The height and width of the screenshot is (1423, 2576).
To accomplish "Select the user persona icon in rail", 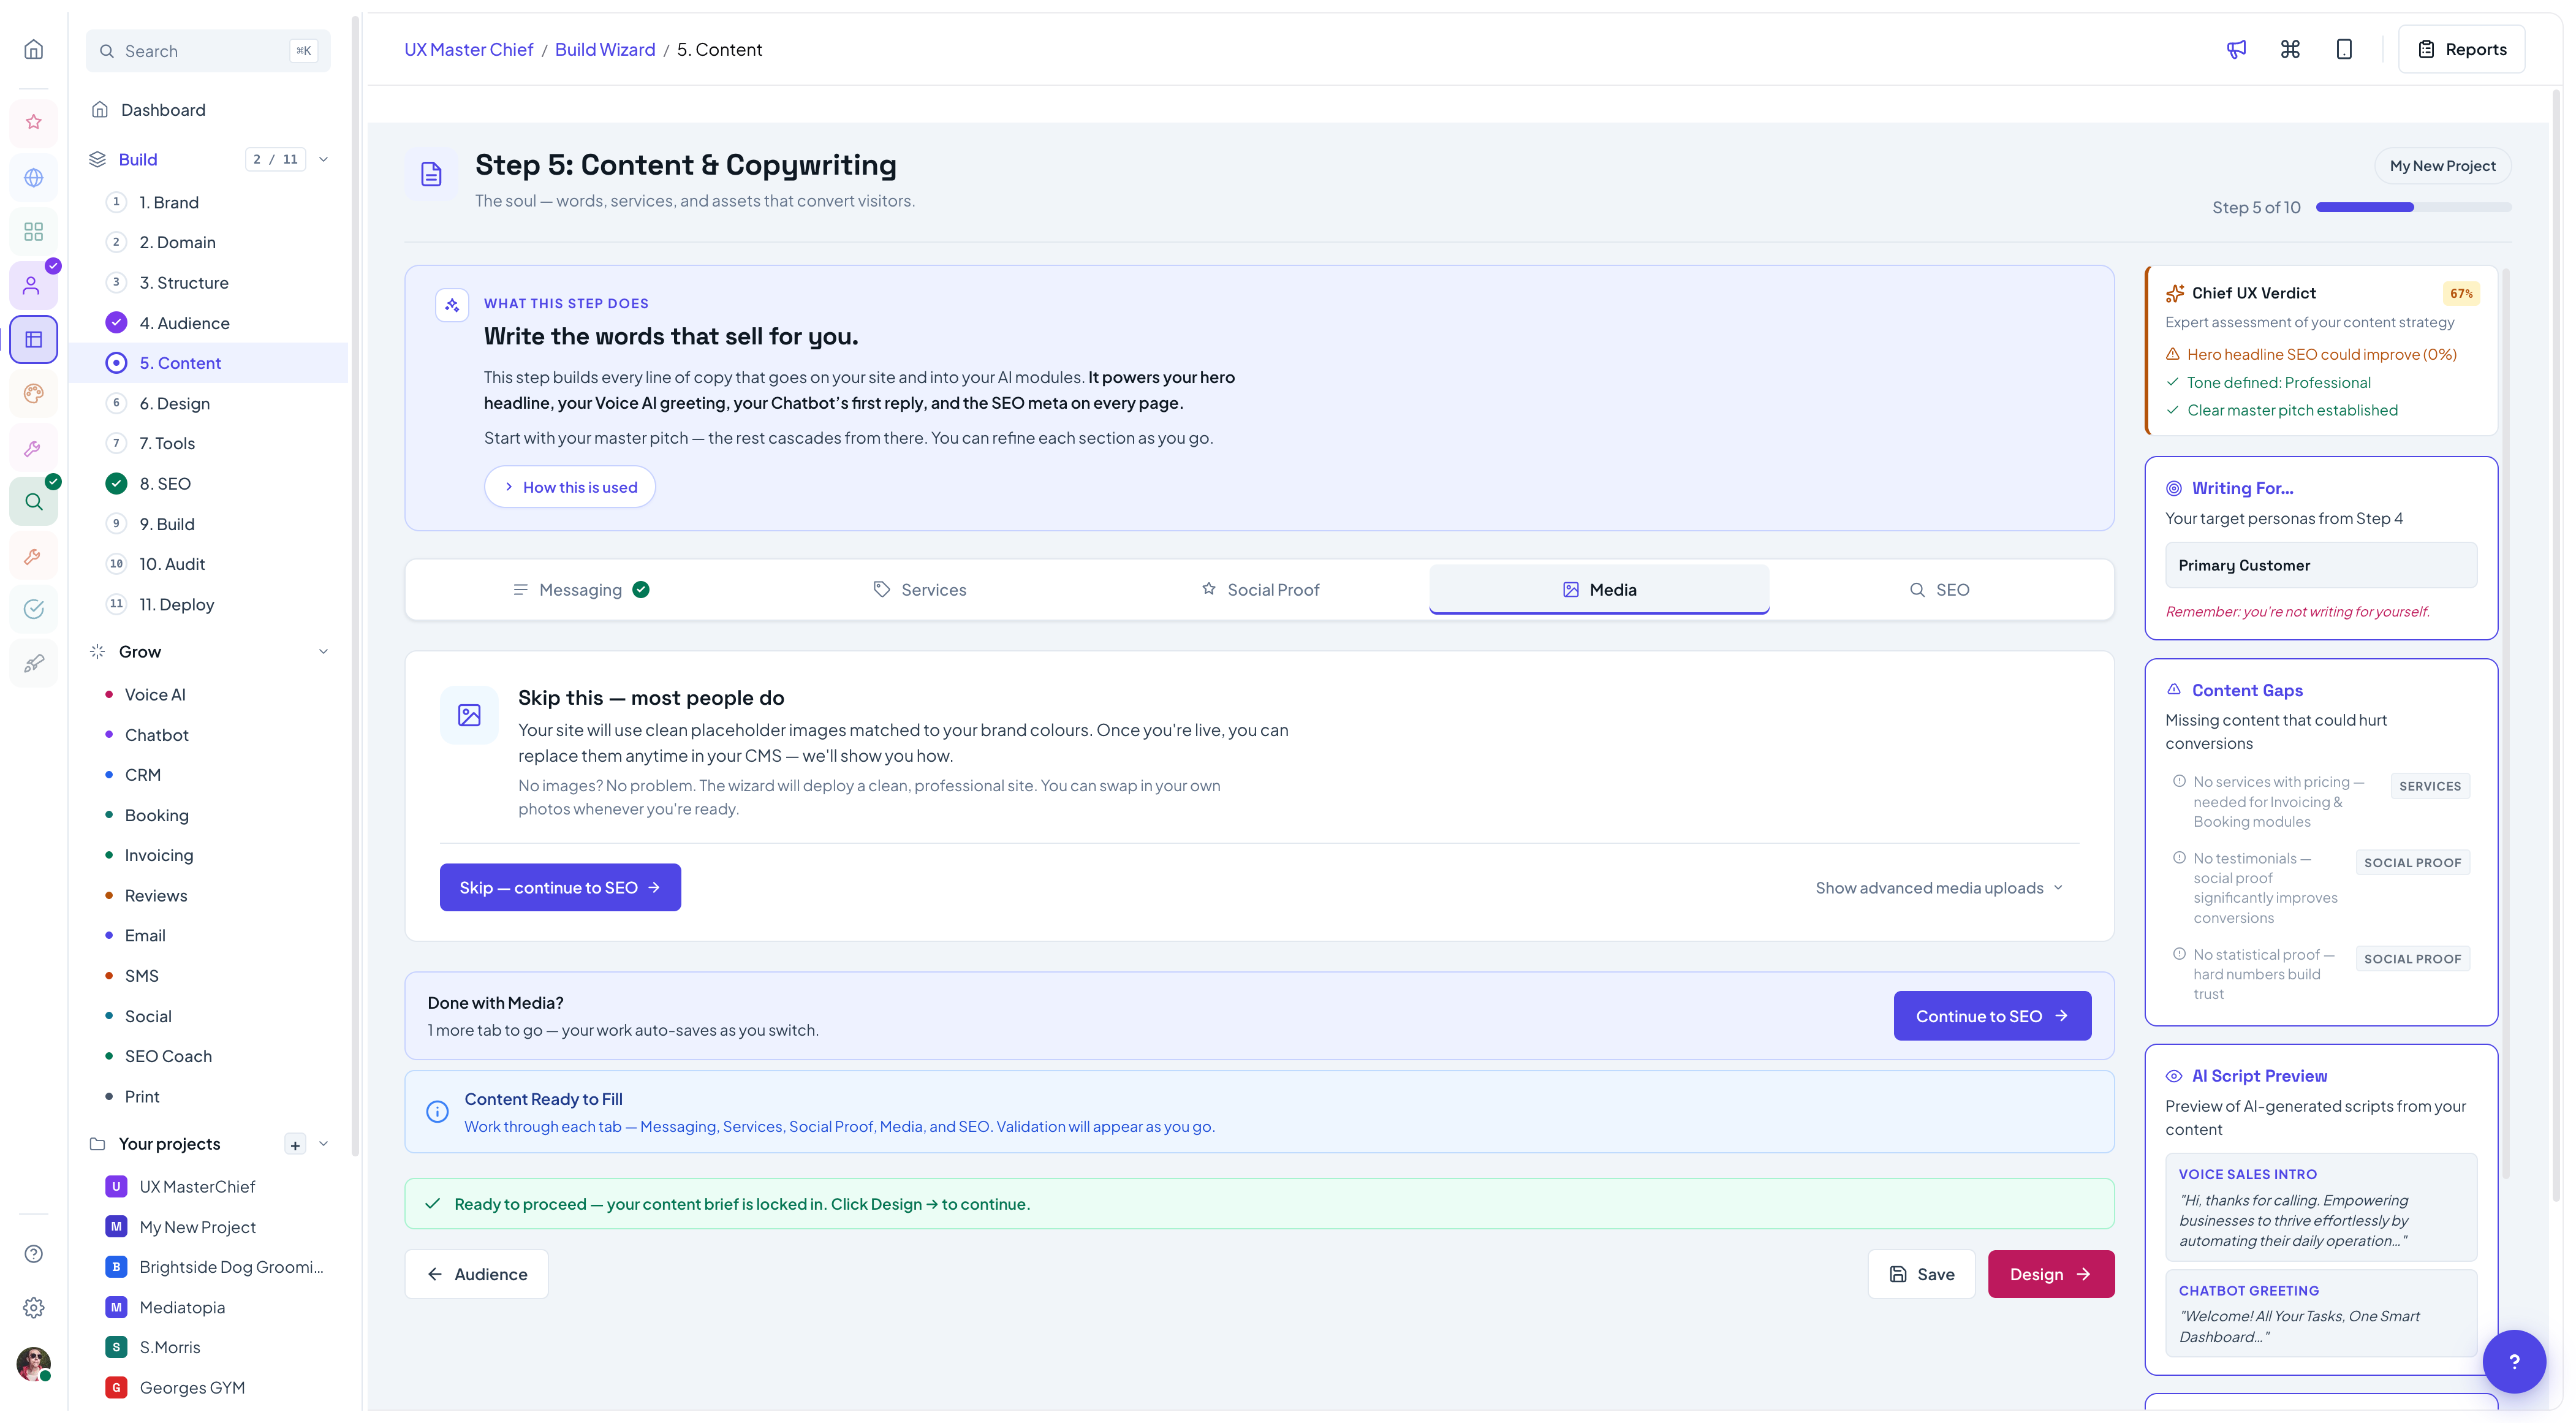I will coord(33,285).
